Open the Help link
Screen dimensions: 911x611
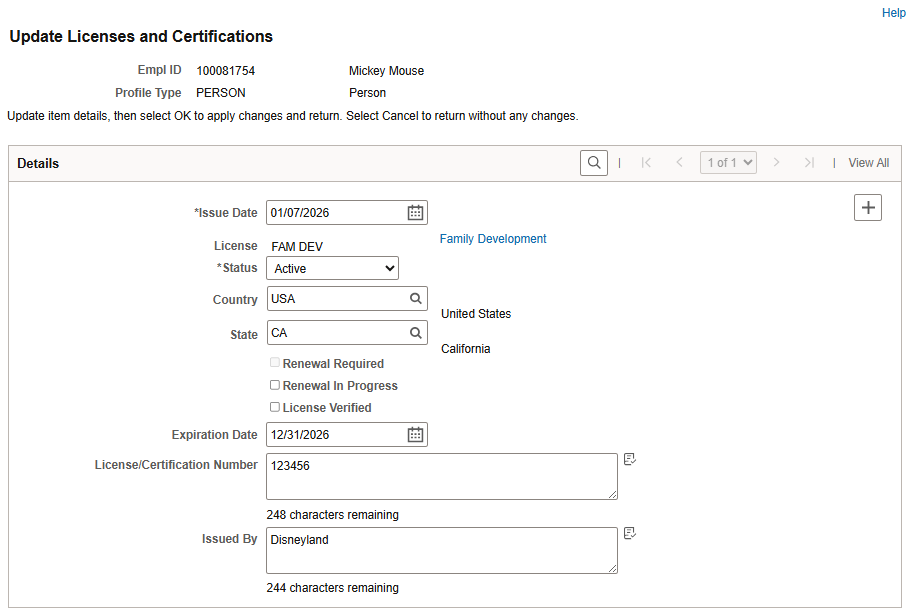tap(893, 13)
